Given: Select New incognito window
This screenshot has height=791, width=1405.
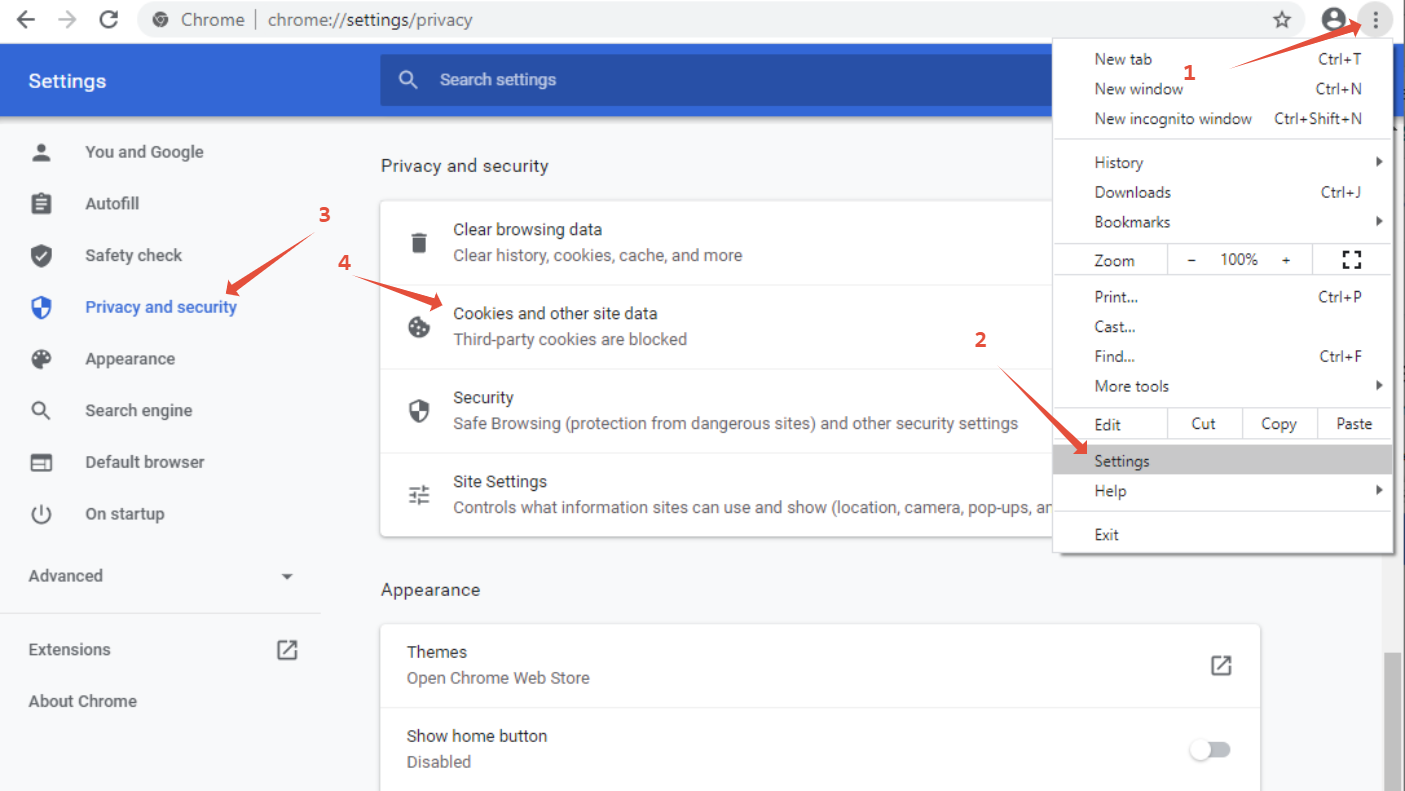Looking at the screenshot, I should 1223,119.
